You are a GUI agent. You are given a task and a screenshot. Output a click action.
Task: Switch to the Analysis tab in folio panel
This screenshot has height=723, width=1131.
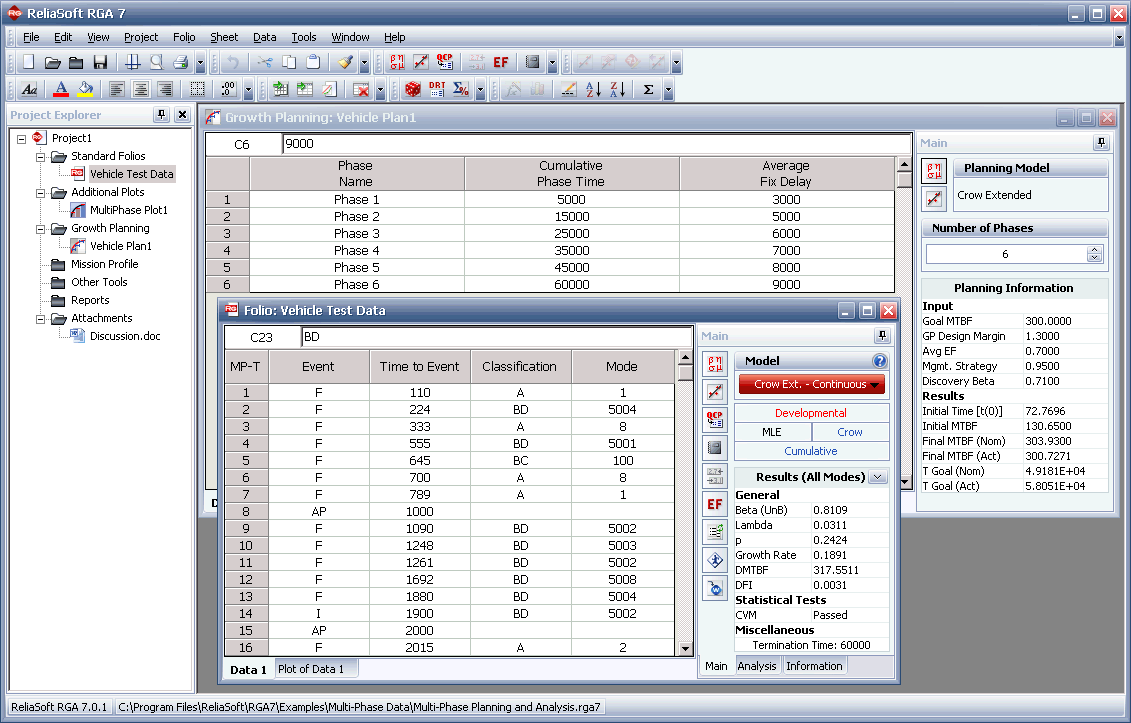(757, 666)
